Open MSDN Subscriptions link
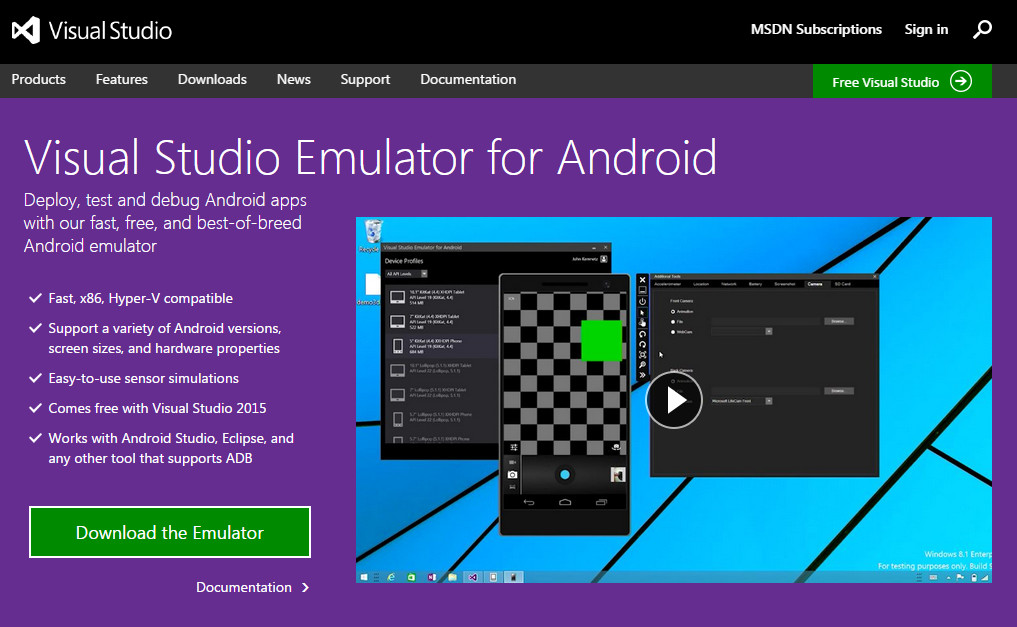Viewport: 1017px width, 627px height. click(x=816, y=29)
